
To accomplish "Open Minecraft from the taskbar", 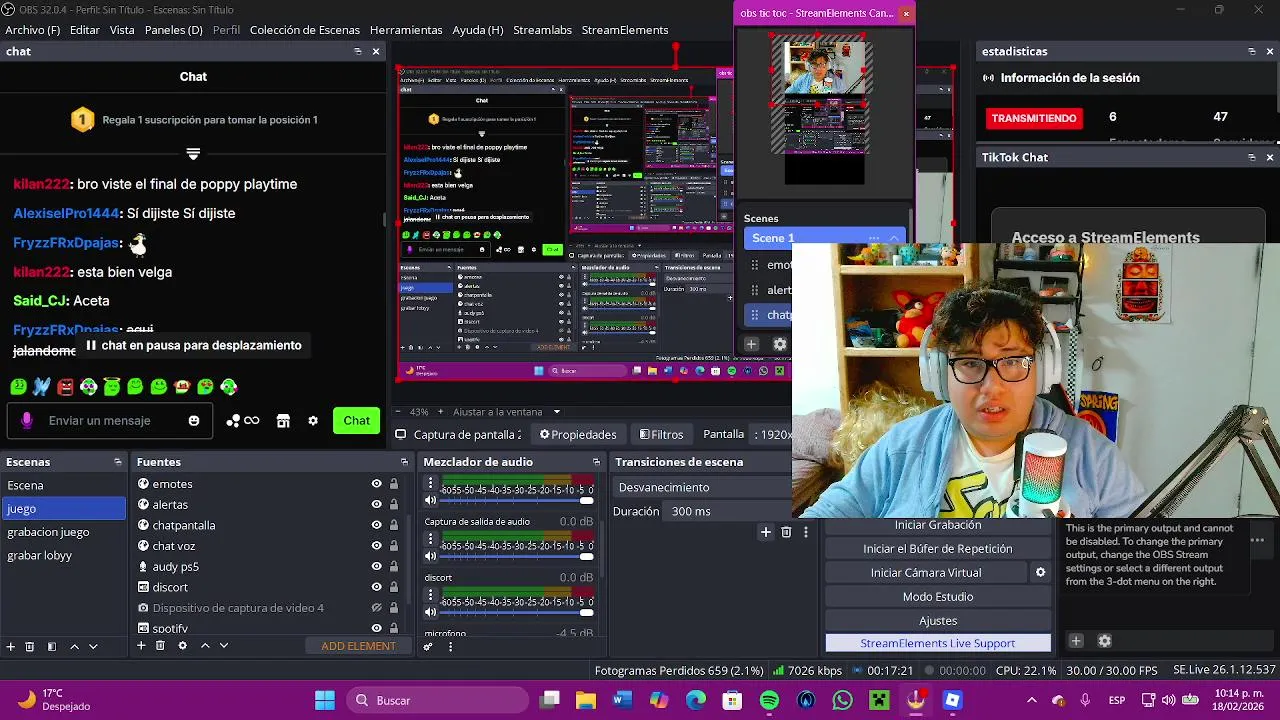I will click(x=879, y=700).
